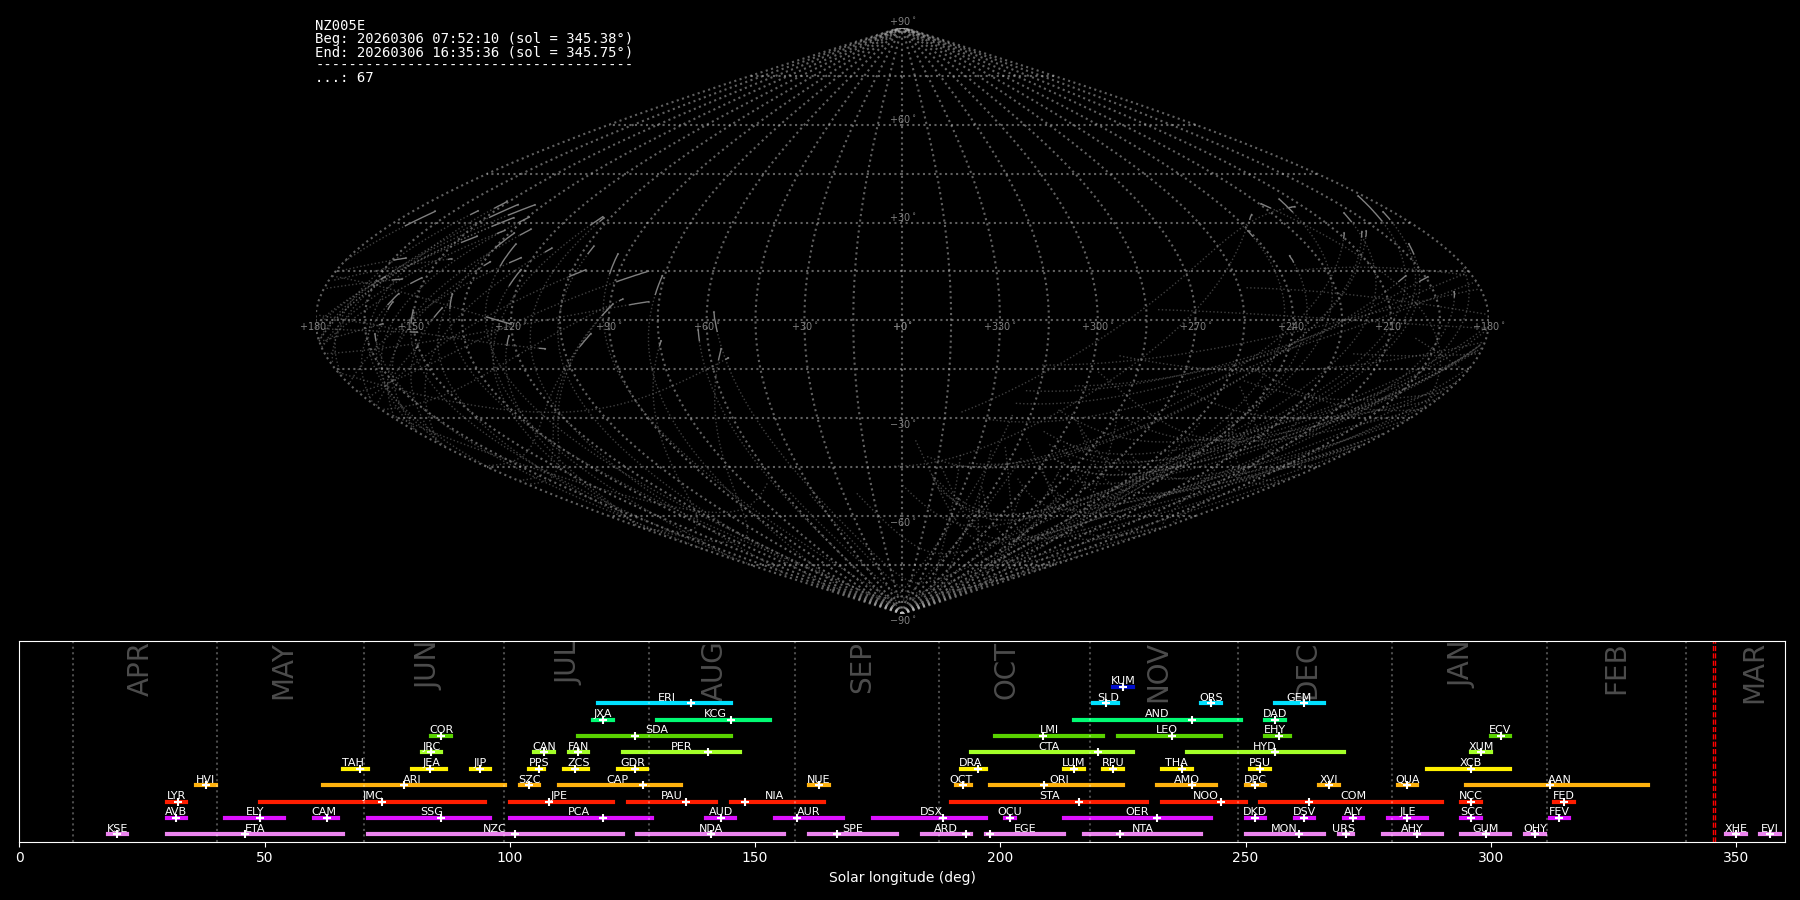Image resolution: width=1800 pixels, height=900 pixels.
Task: Click the ARI shower label
Action: [412, 780]
